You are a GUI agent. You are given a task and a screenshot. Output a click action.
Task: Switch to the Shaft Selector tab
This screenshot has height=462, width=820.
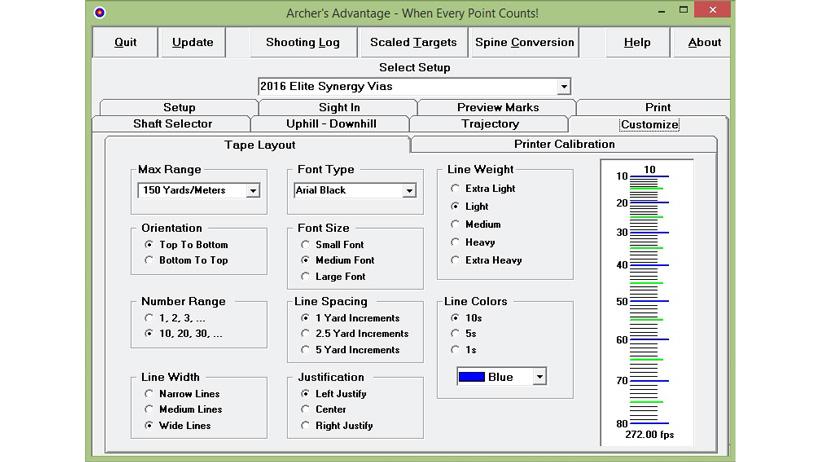tap(172, 124)
